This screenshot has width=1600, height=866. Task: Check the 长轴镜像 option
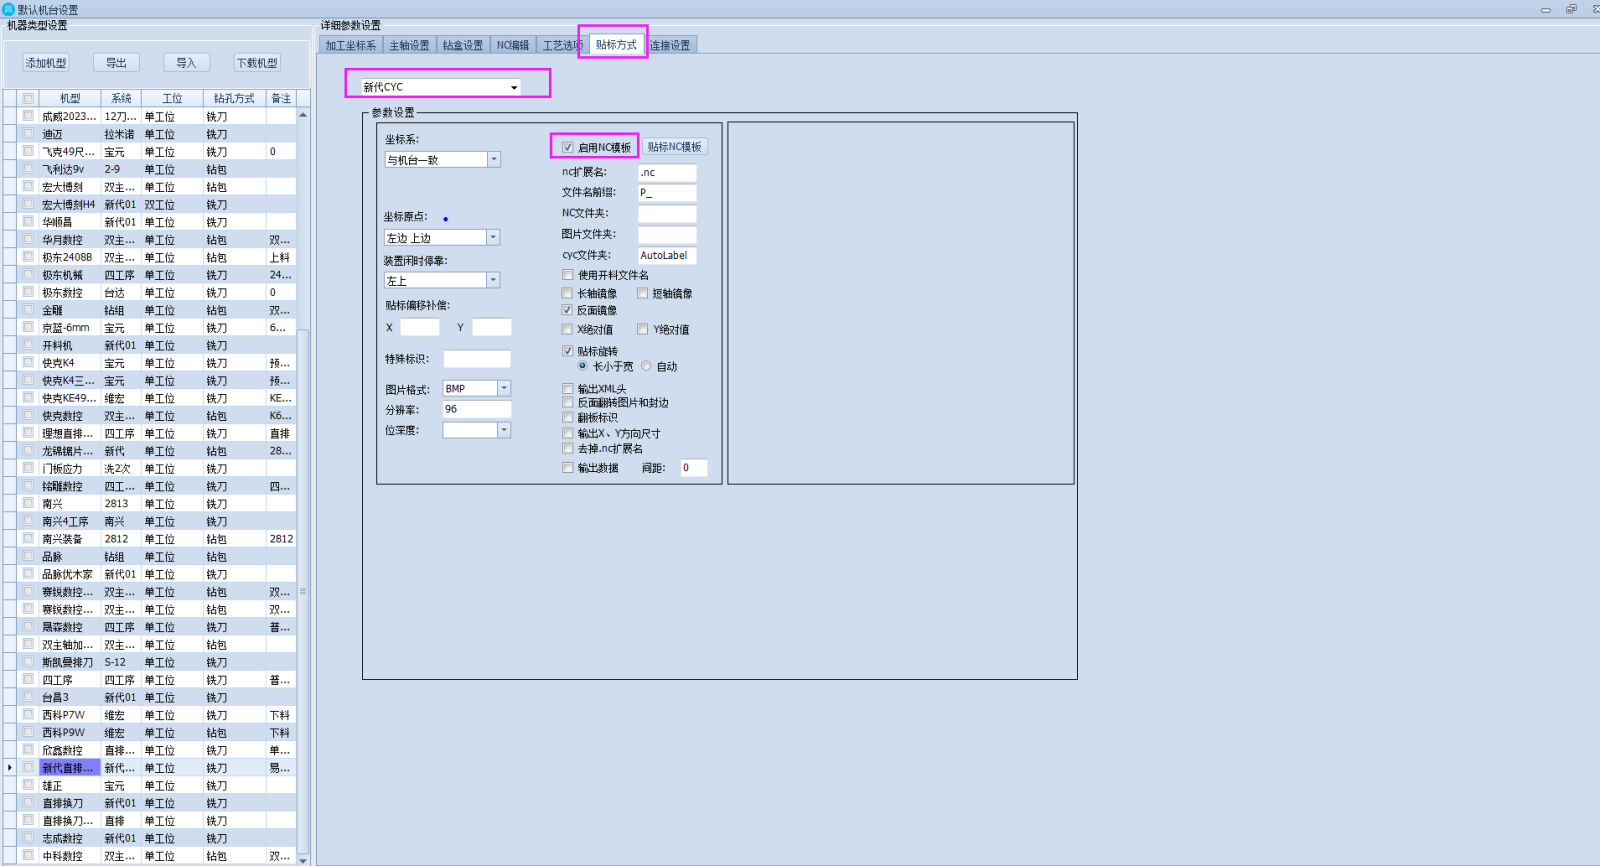[x=567, y=293]
